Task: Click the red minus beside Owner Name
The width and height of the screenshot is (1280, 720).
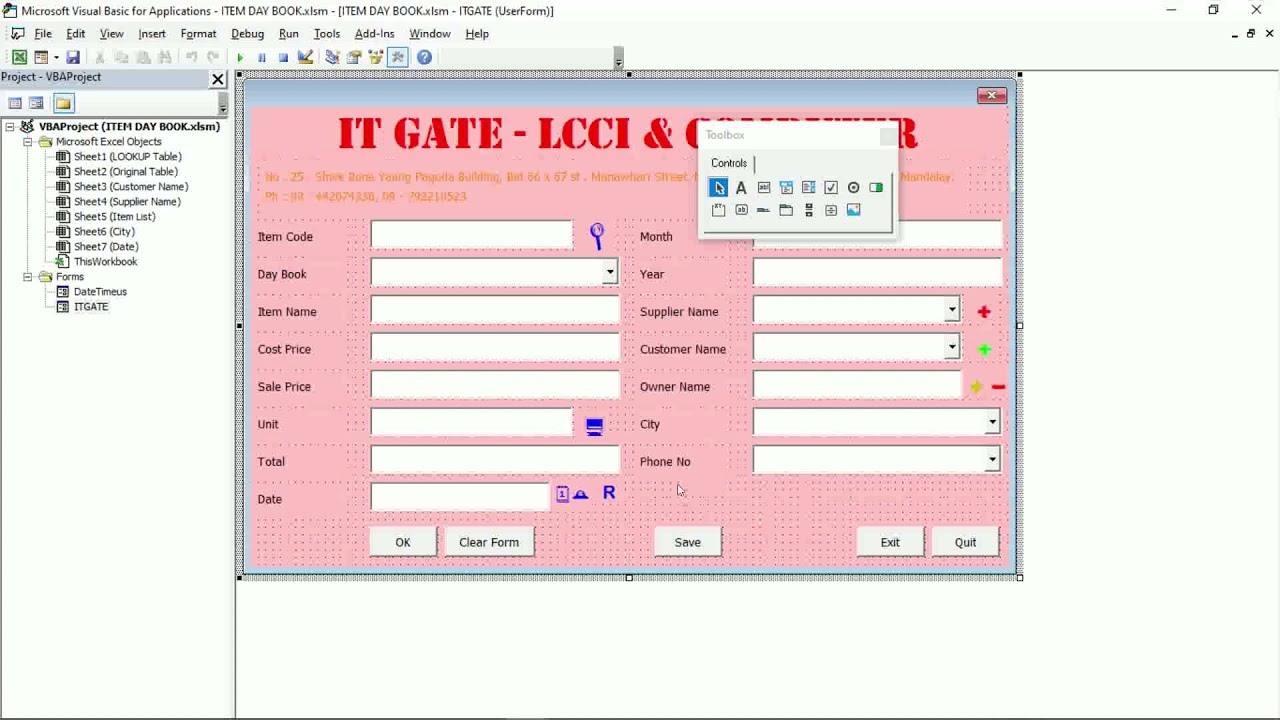Action: 998,386
